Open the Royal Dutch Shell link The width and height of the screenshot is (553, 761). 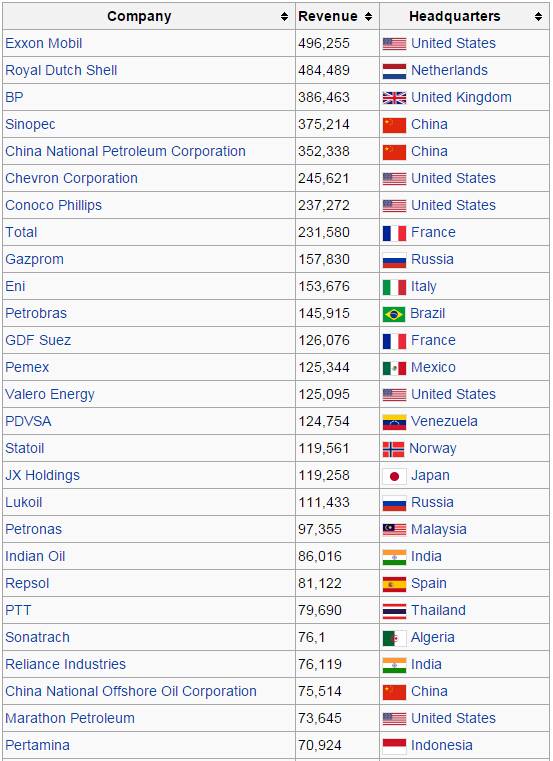tap(61, 70)
